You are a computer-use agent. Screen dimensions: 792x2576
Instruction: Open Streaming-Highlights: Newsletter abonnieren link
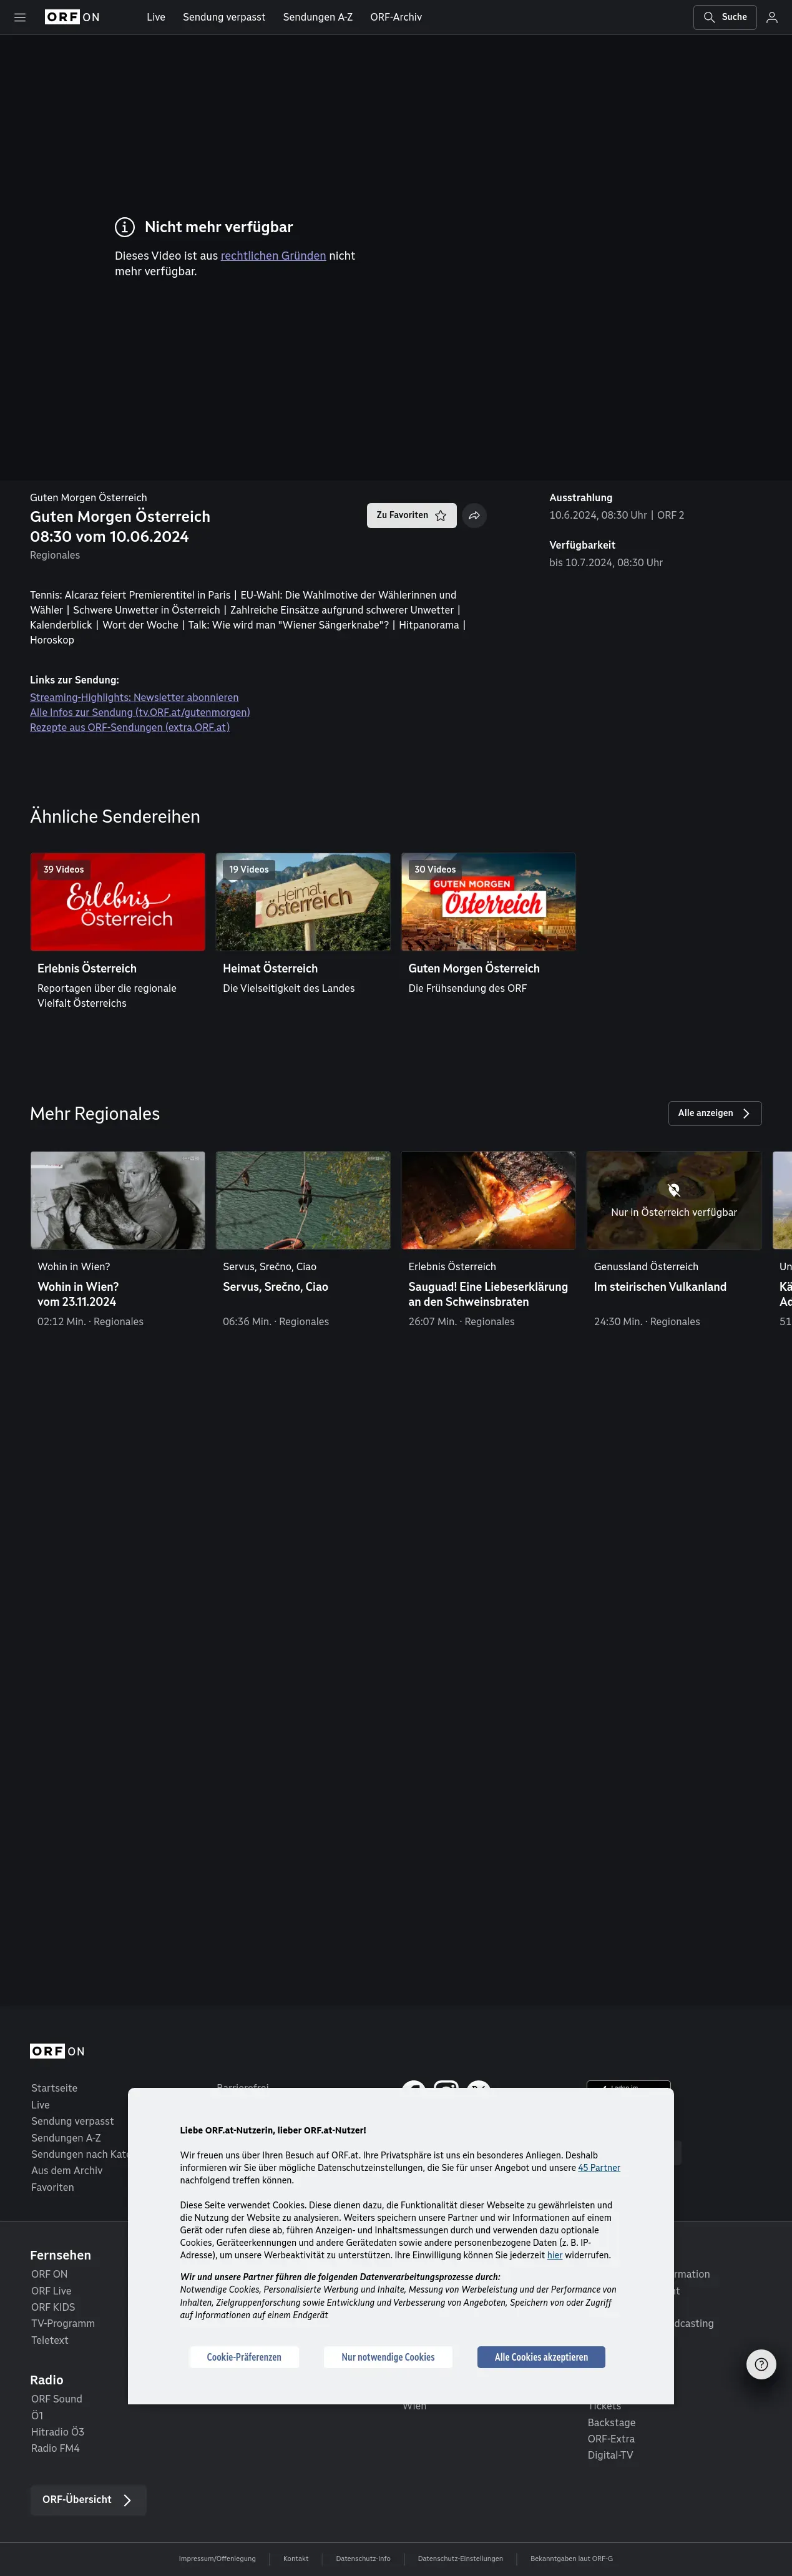point(134,697)
